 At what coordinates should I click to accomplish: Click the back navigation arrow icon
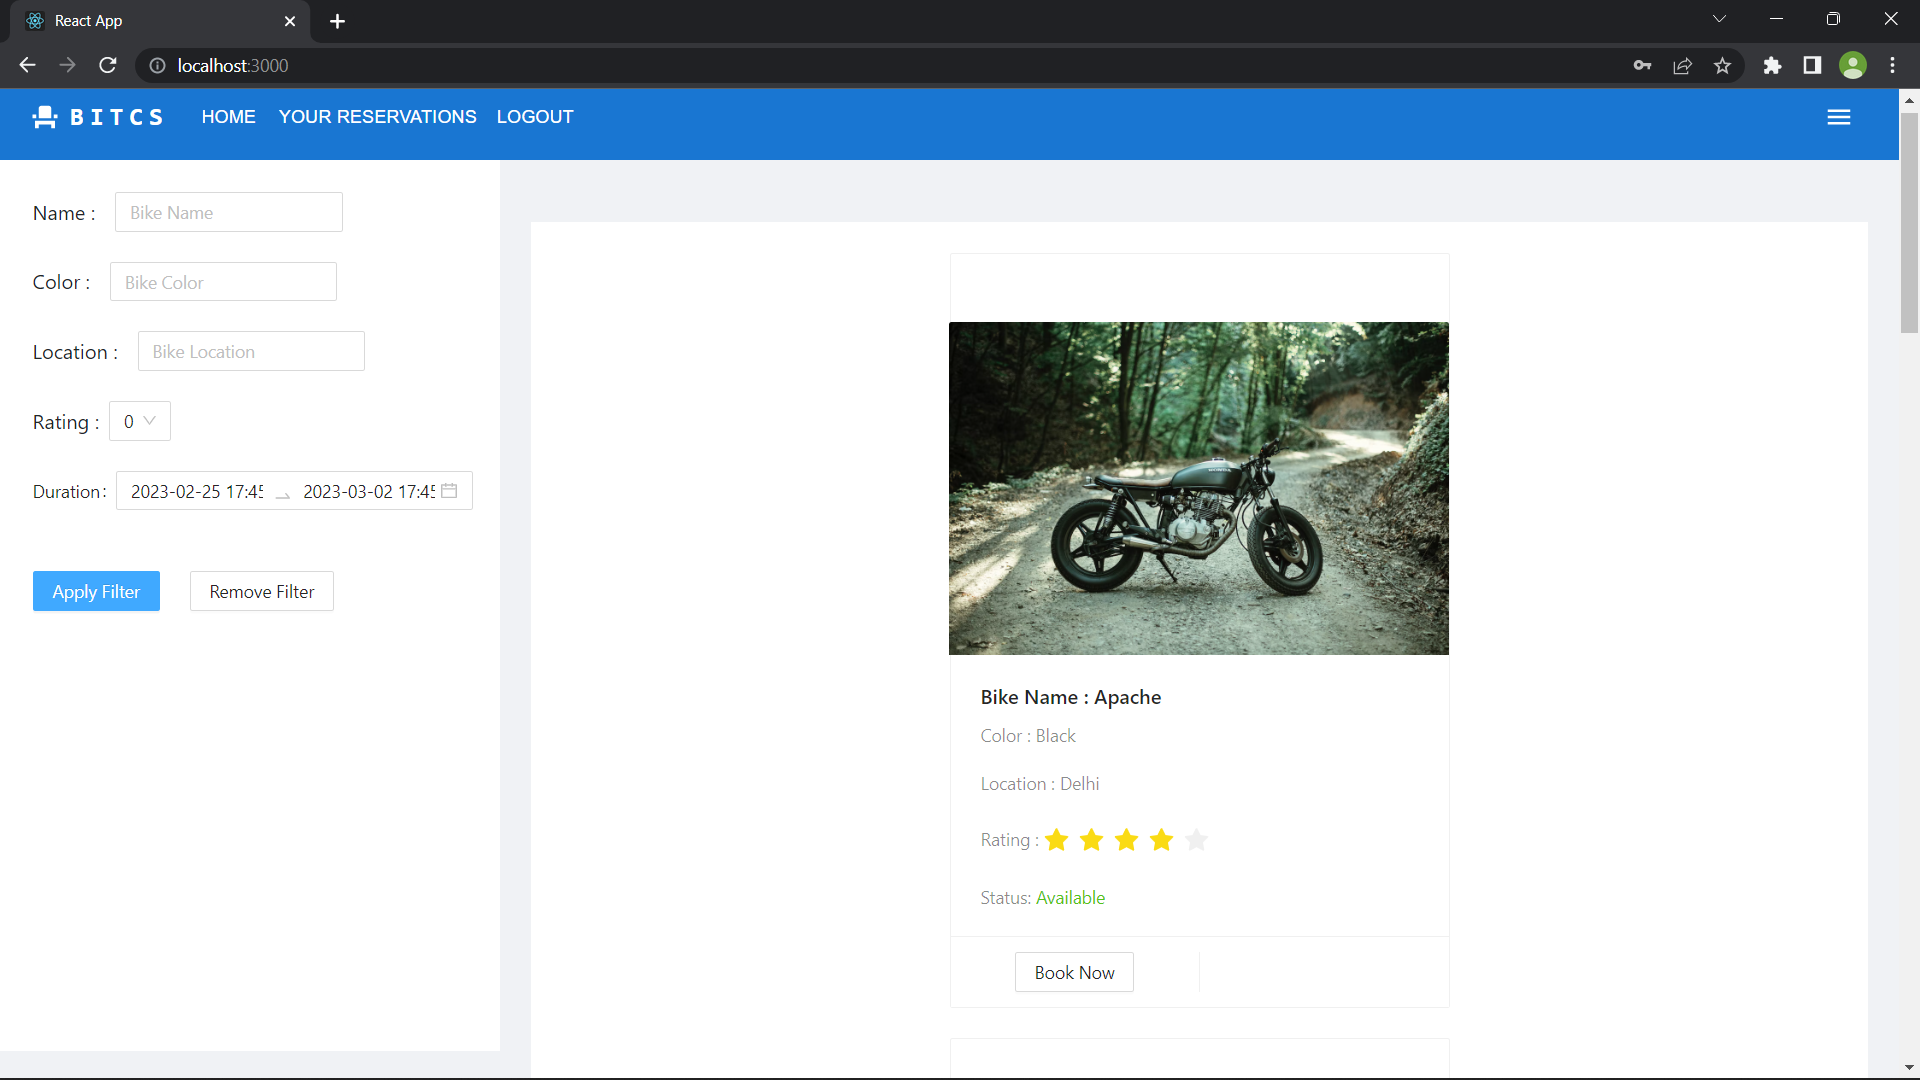[26, 65]
